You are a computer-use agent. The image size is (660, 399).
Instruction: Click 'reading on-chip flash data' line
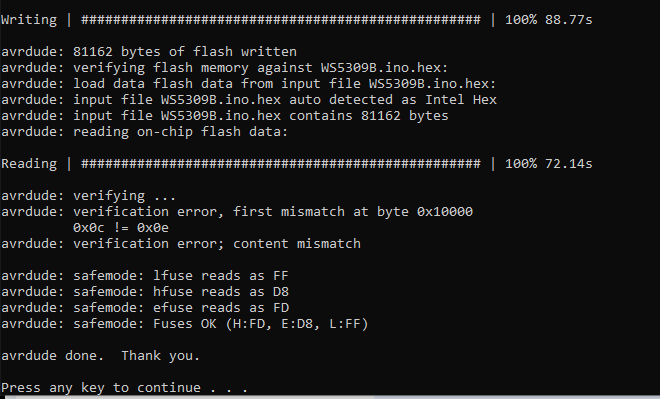point(145,132)
